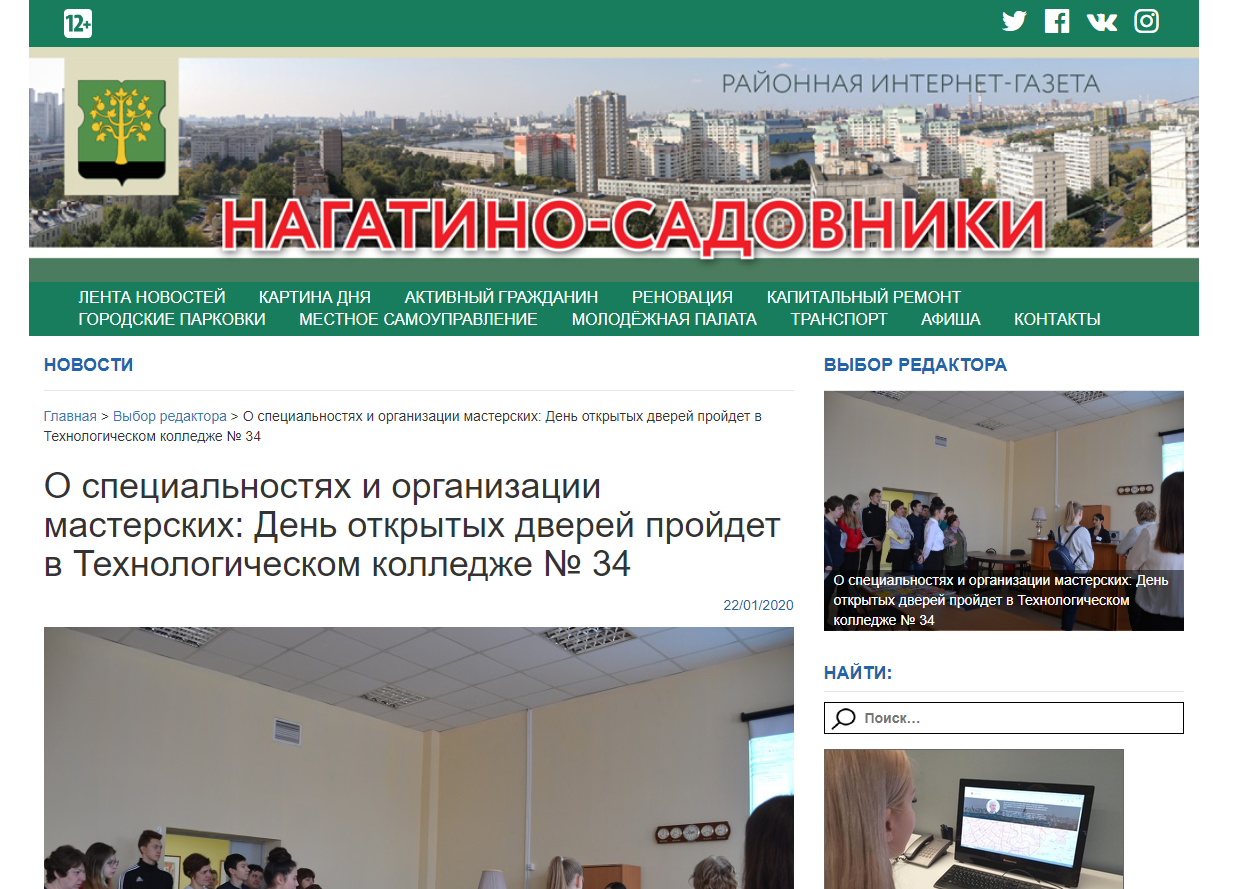The width and height of the screenshot is (1251, 889).
Task: Click the Выбор редактора sidebar heading
Action: pyautogui.click(x=915, y=365)
